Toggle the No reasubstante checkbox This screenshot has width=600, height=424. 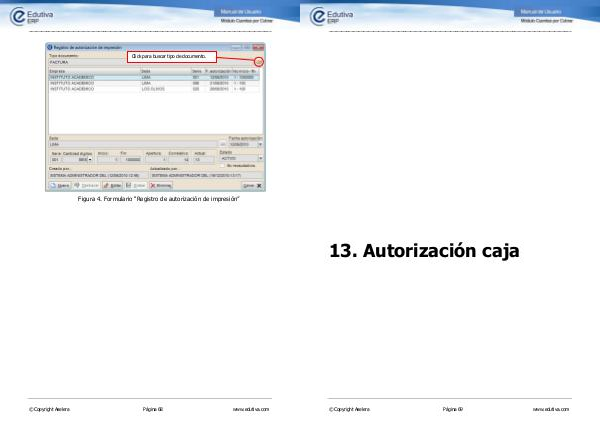click(221, 165)
